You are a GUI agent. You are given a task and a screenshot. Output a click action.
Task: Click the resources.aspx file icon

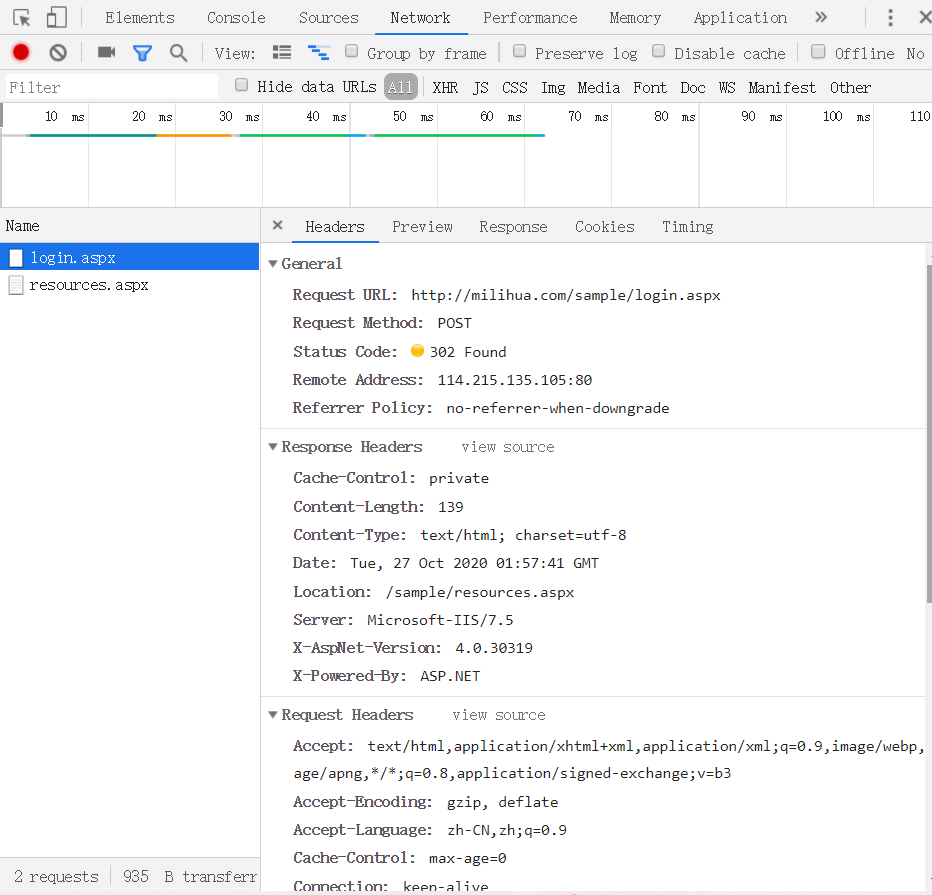point(16,285)
